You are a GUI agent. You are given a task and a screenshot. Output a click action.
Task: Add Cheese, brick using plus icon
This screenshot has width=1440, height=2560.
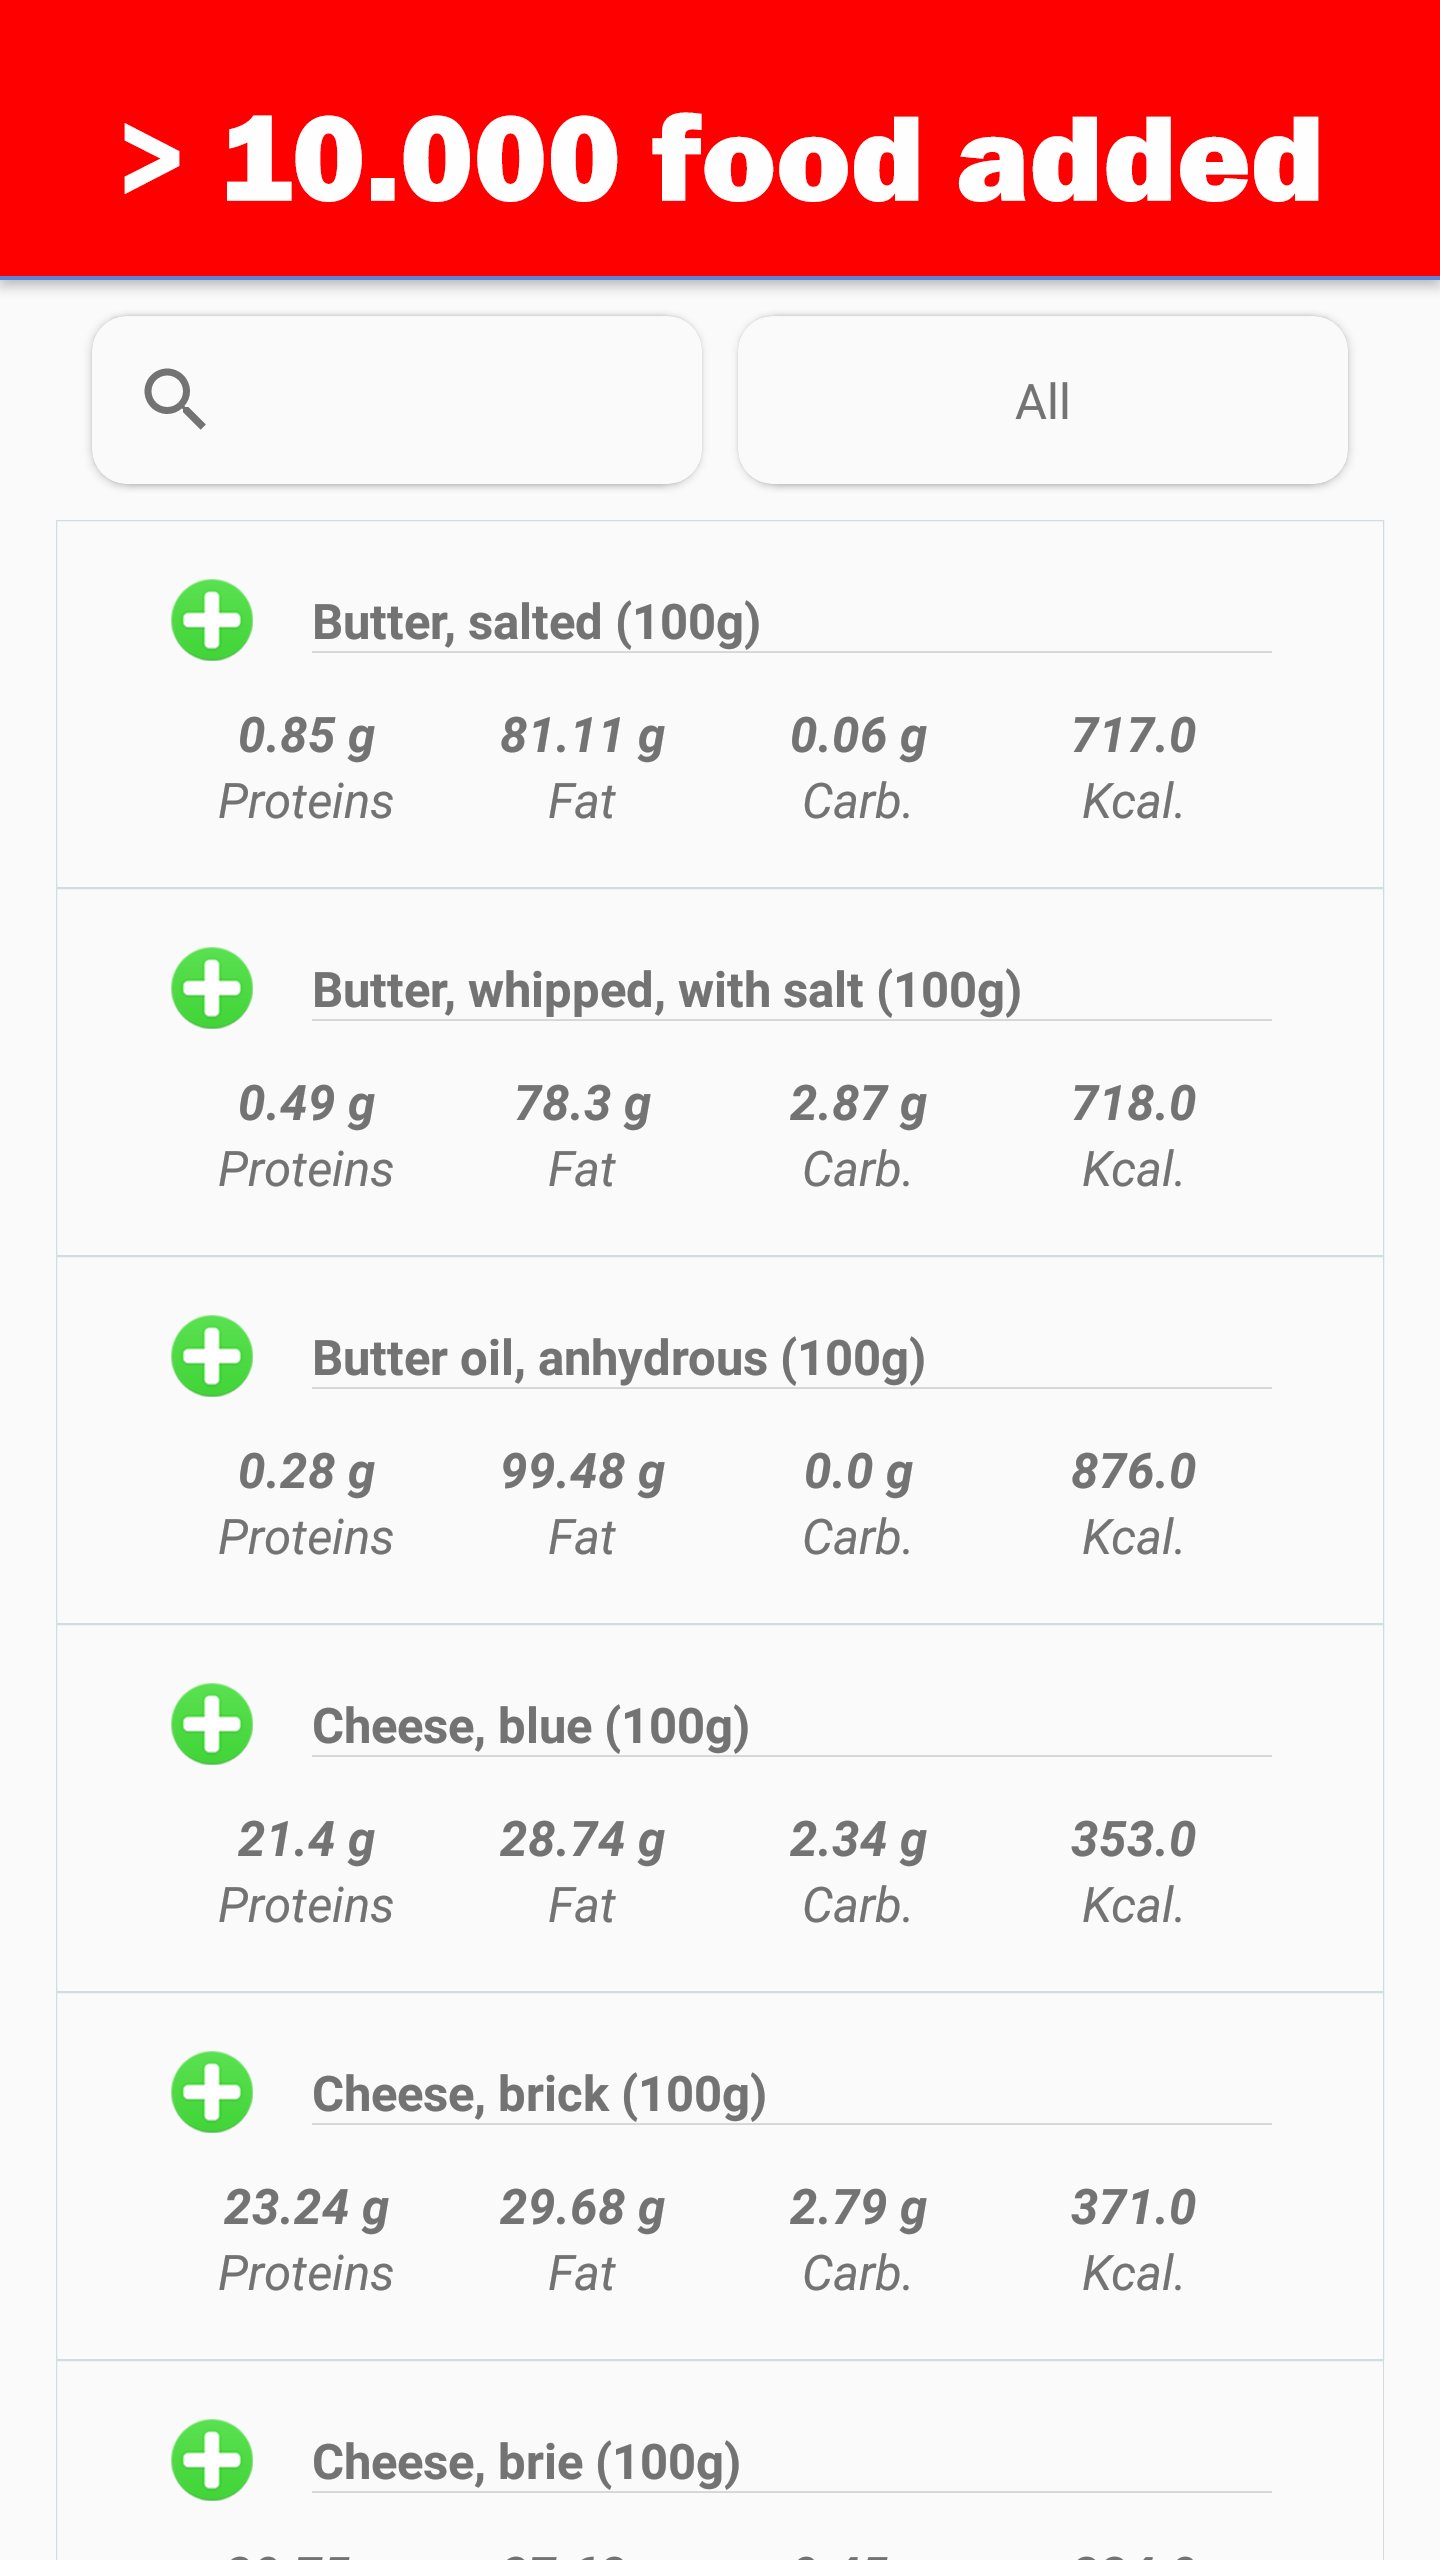(212, 2092)
